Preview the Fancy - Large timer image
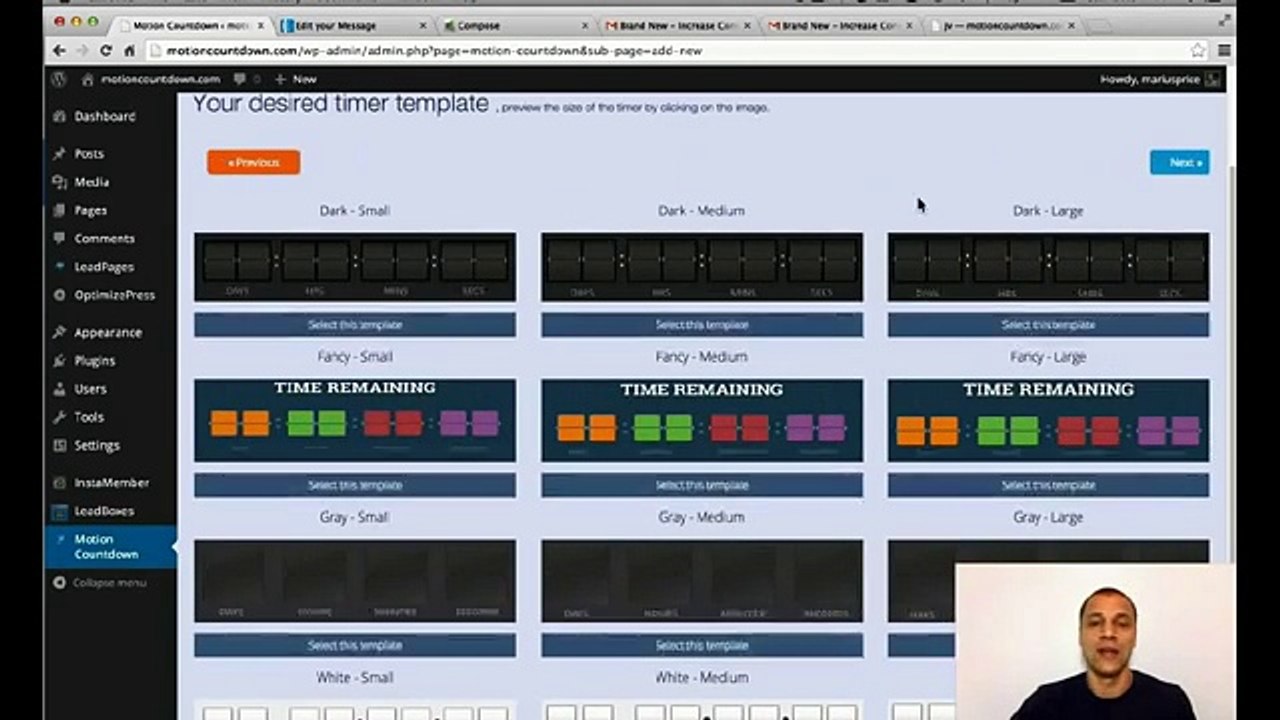The image size is (1280, 720). [x=1048, y=420]
